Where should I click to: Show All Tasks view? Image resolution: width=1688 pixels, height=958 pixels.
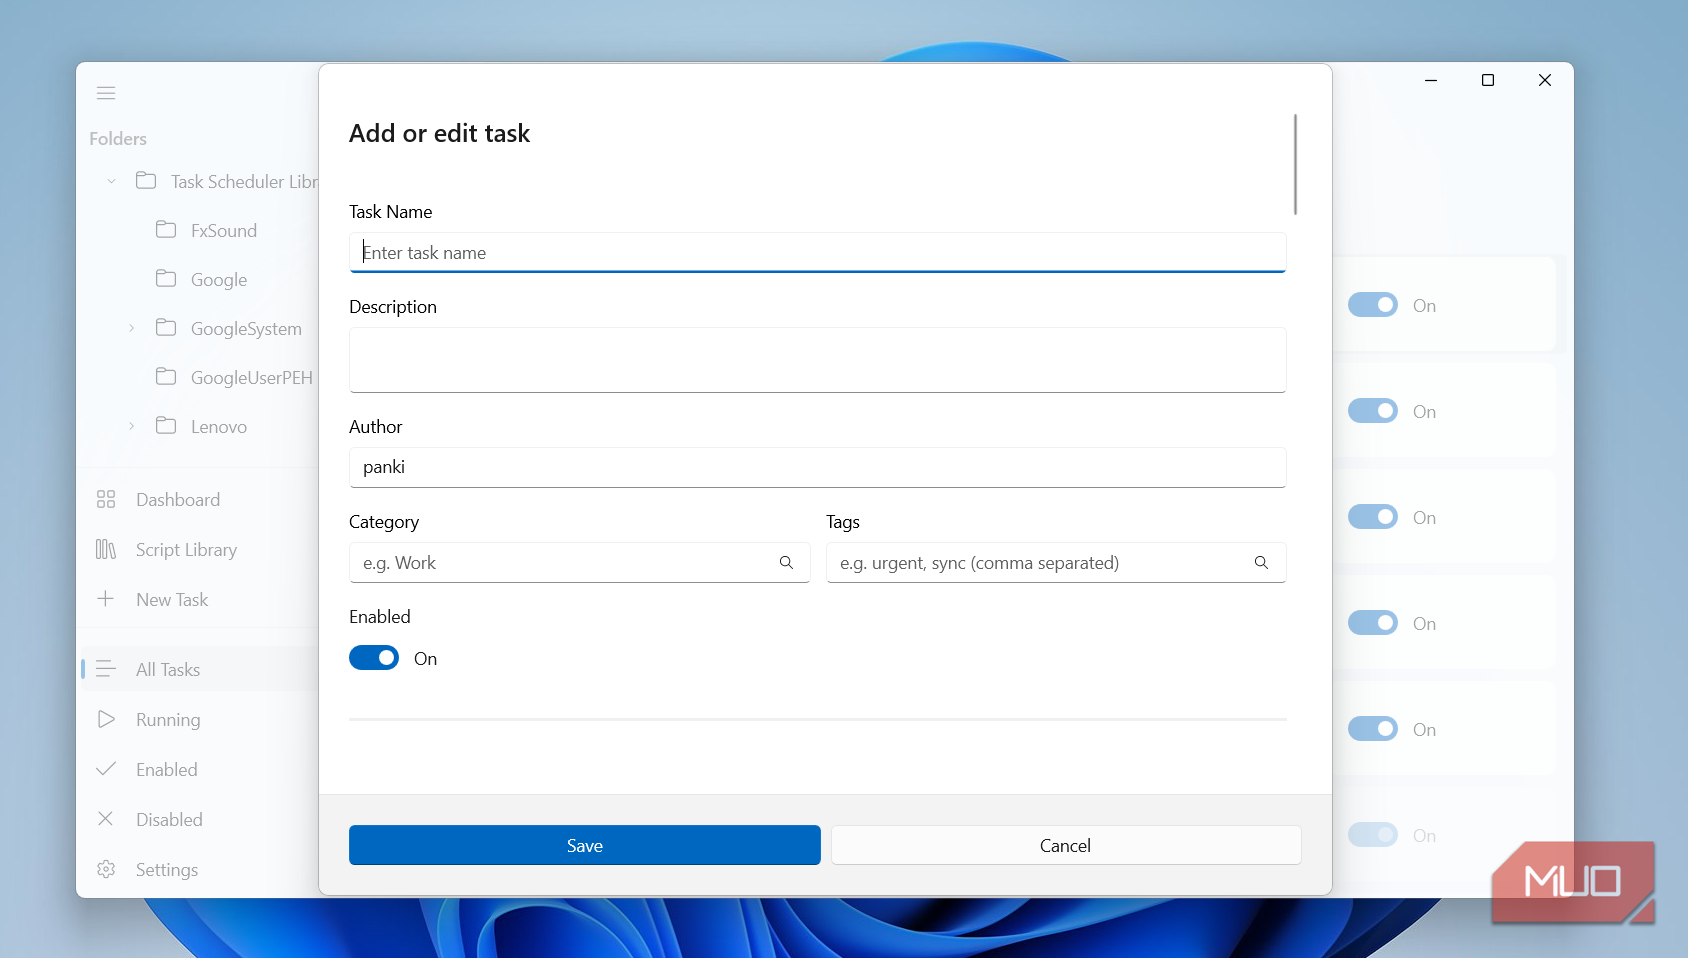tap(168, 669)
